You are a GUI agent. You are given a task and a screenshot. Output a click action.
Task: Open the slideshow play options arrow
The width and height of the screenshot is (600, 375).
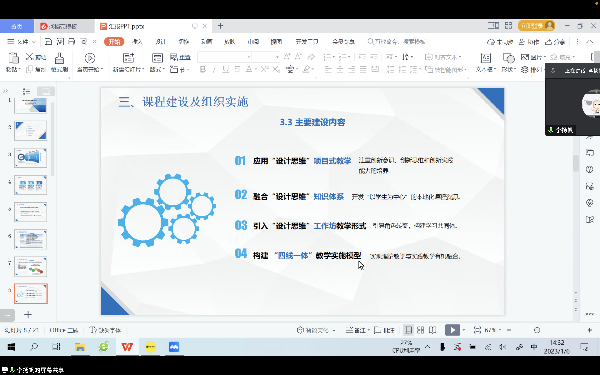(464, 330)
